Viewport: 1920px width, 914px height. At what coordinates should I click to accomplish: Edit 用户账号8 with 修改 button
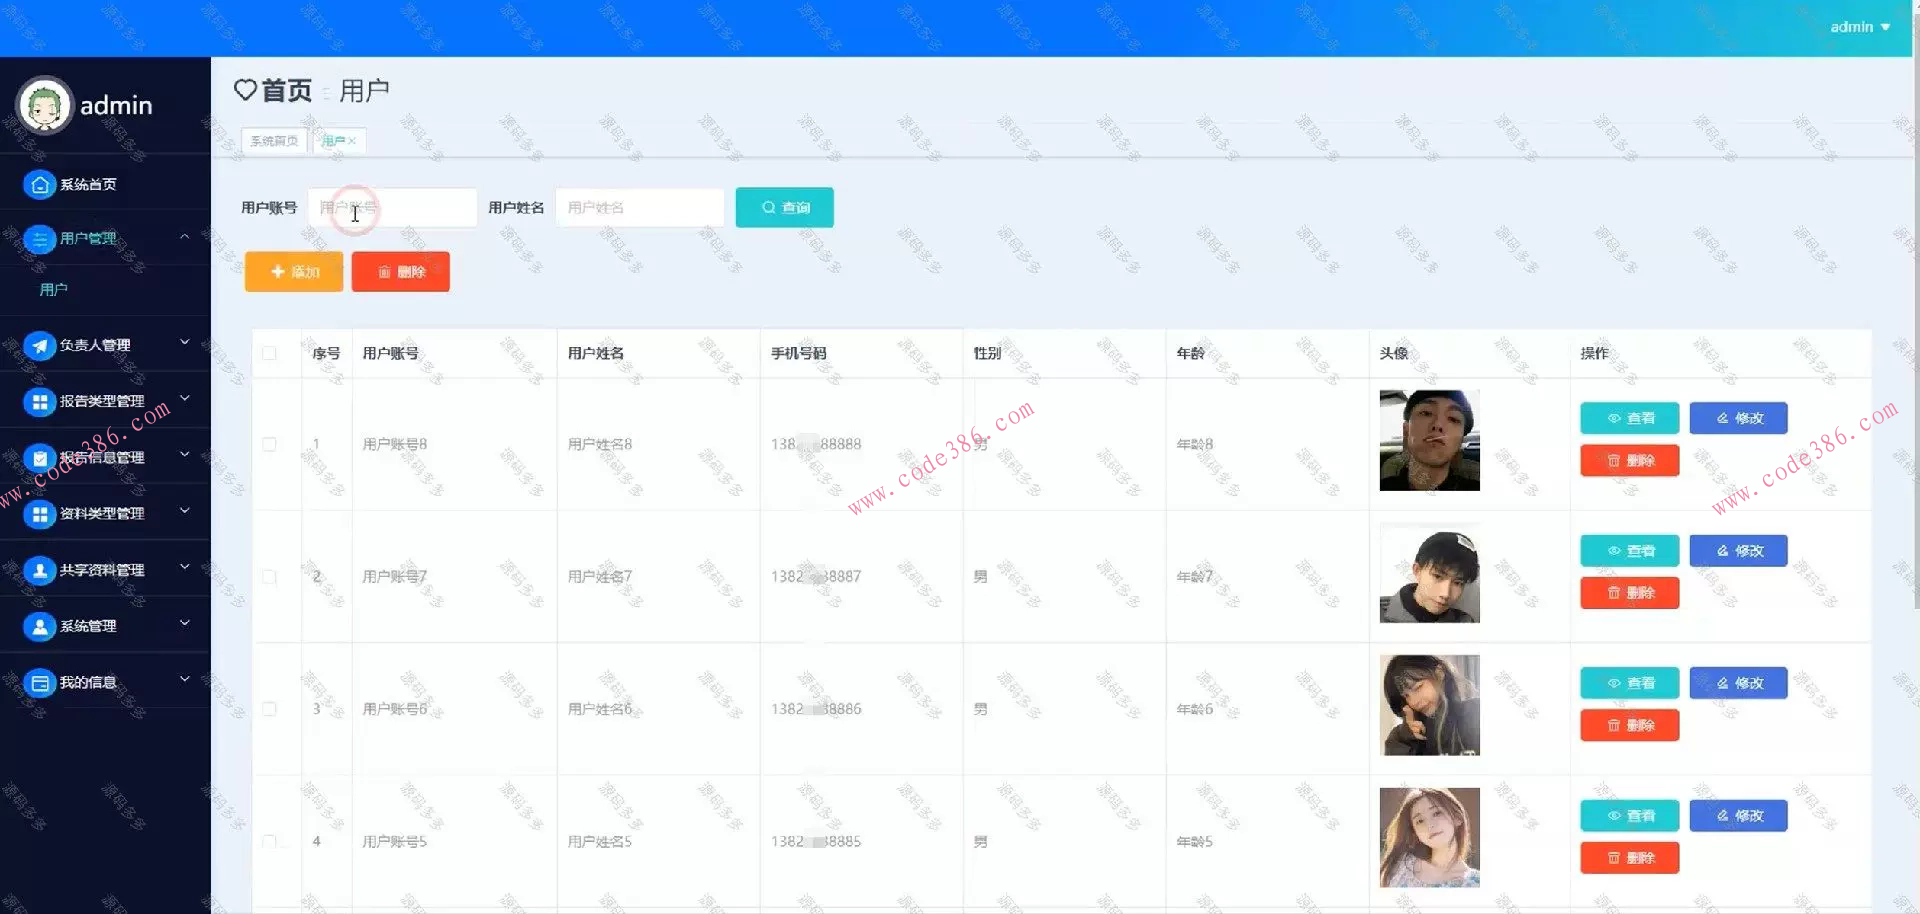click(x=1738, y=418)
